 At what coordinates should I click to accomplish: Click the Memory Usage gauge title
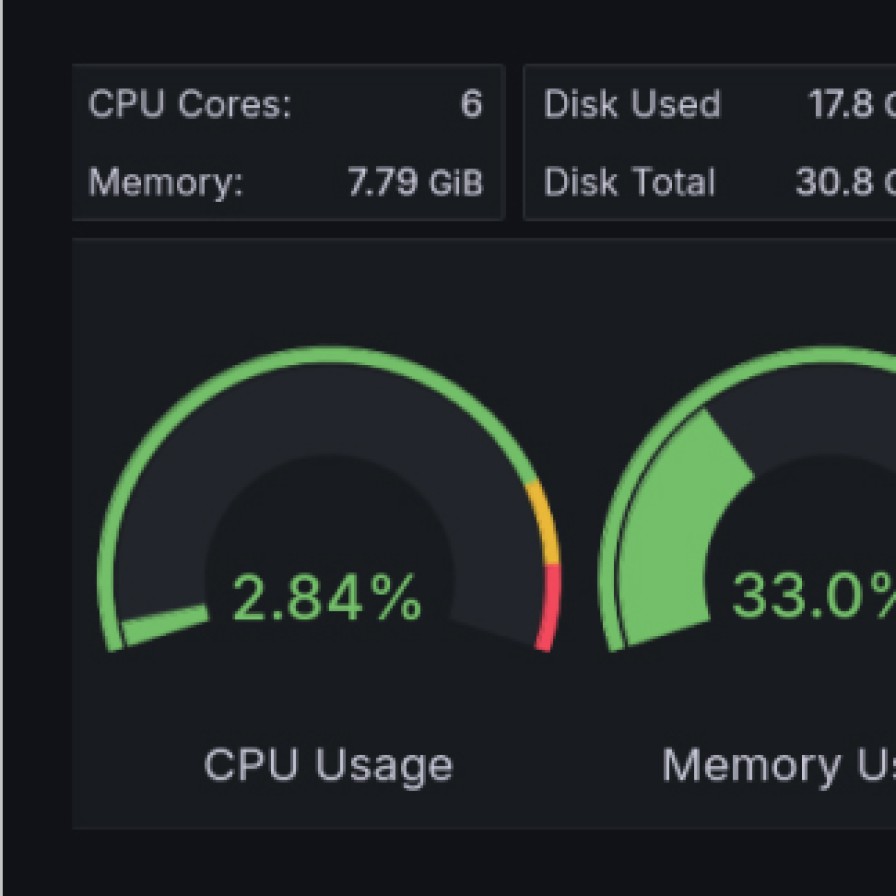778,765
